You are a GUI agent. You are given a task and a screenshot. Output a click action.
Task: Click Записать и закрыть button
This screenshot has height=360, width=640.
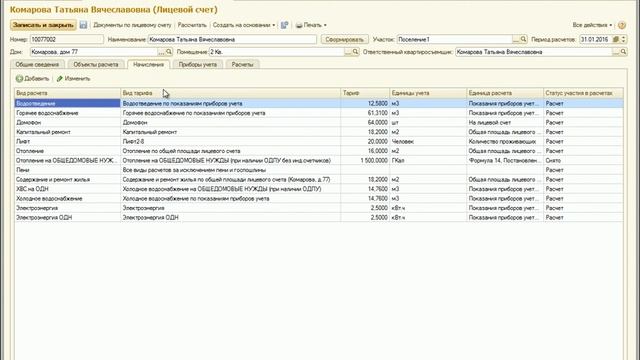43,25
